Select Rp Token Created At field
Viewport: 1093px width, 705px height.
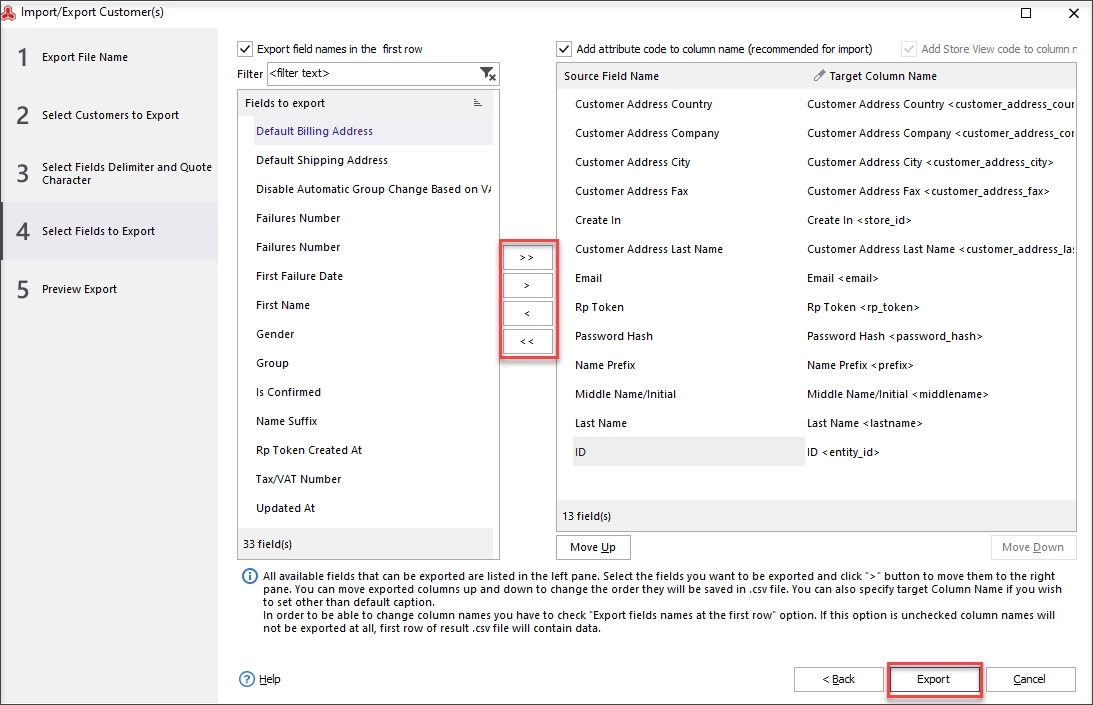point(373,450)
